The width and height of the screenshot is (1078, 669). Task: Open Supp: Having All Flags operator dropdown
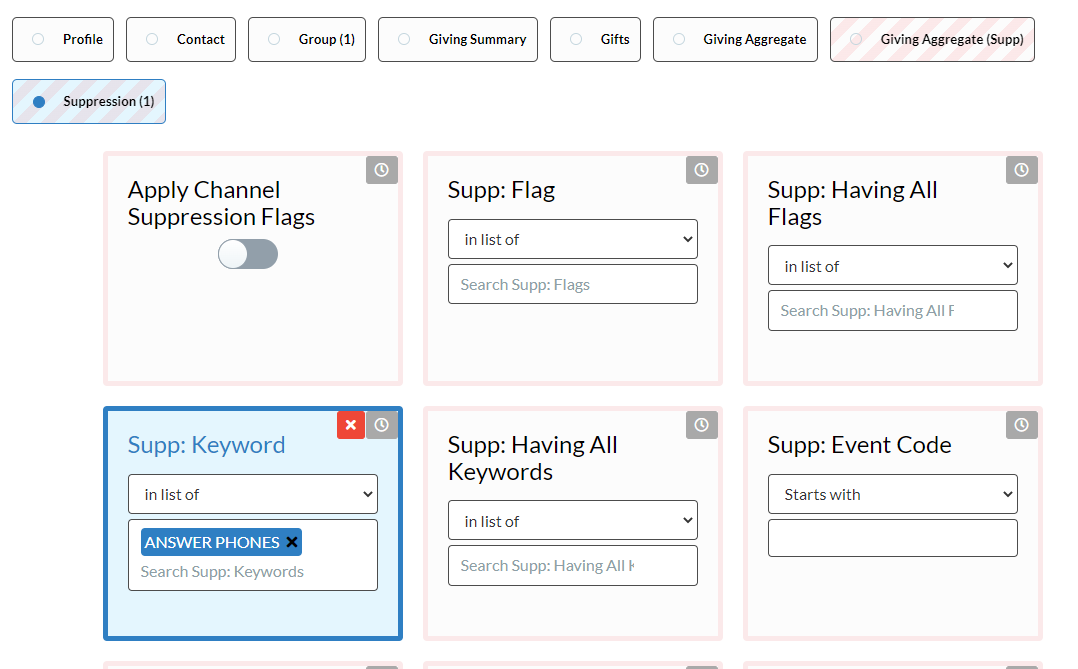click(x=892, y=265)
